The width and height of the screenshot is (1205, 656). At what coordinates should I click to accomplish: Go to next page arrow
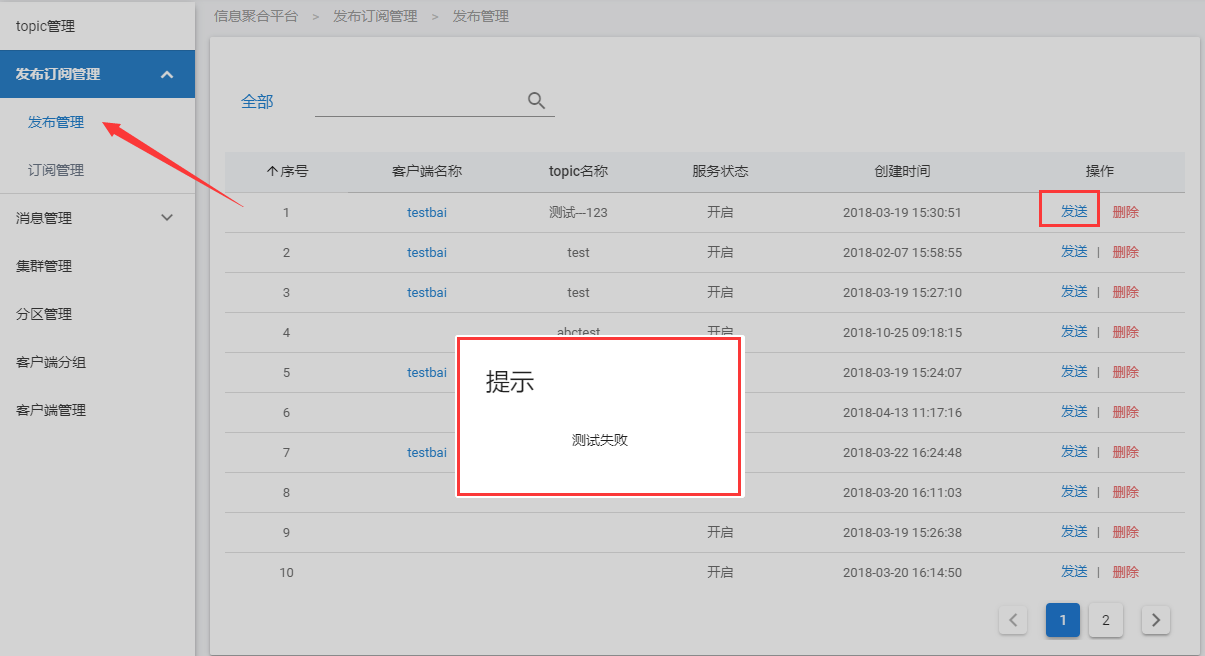[x=1156, y=620]
